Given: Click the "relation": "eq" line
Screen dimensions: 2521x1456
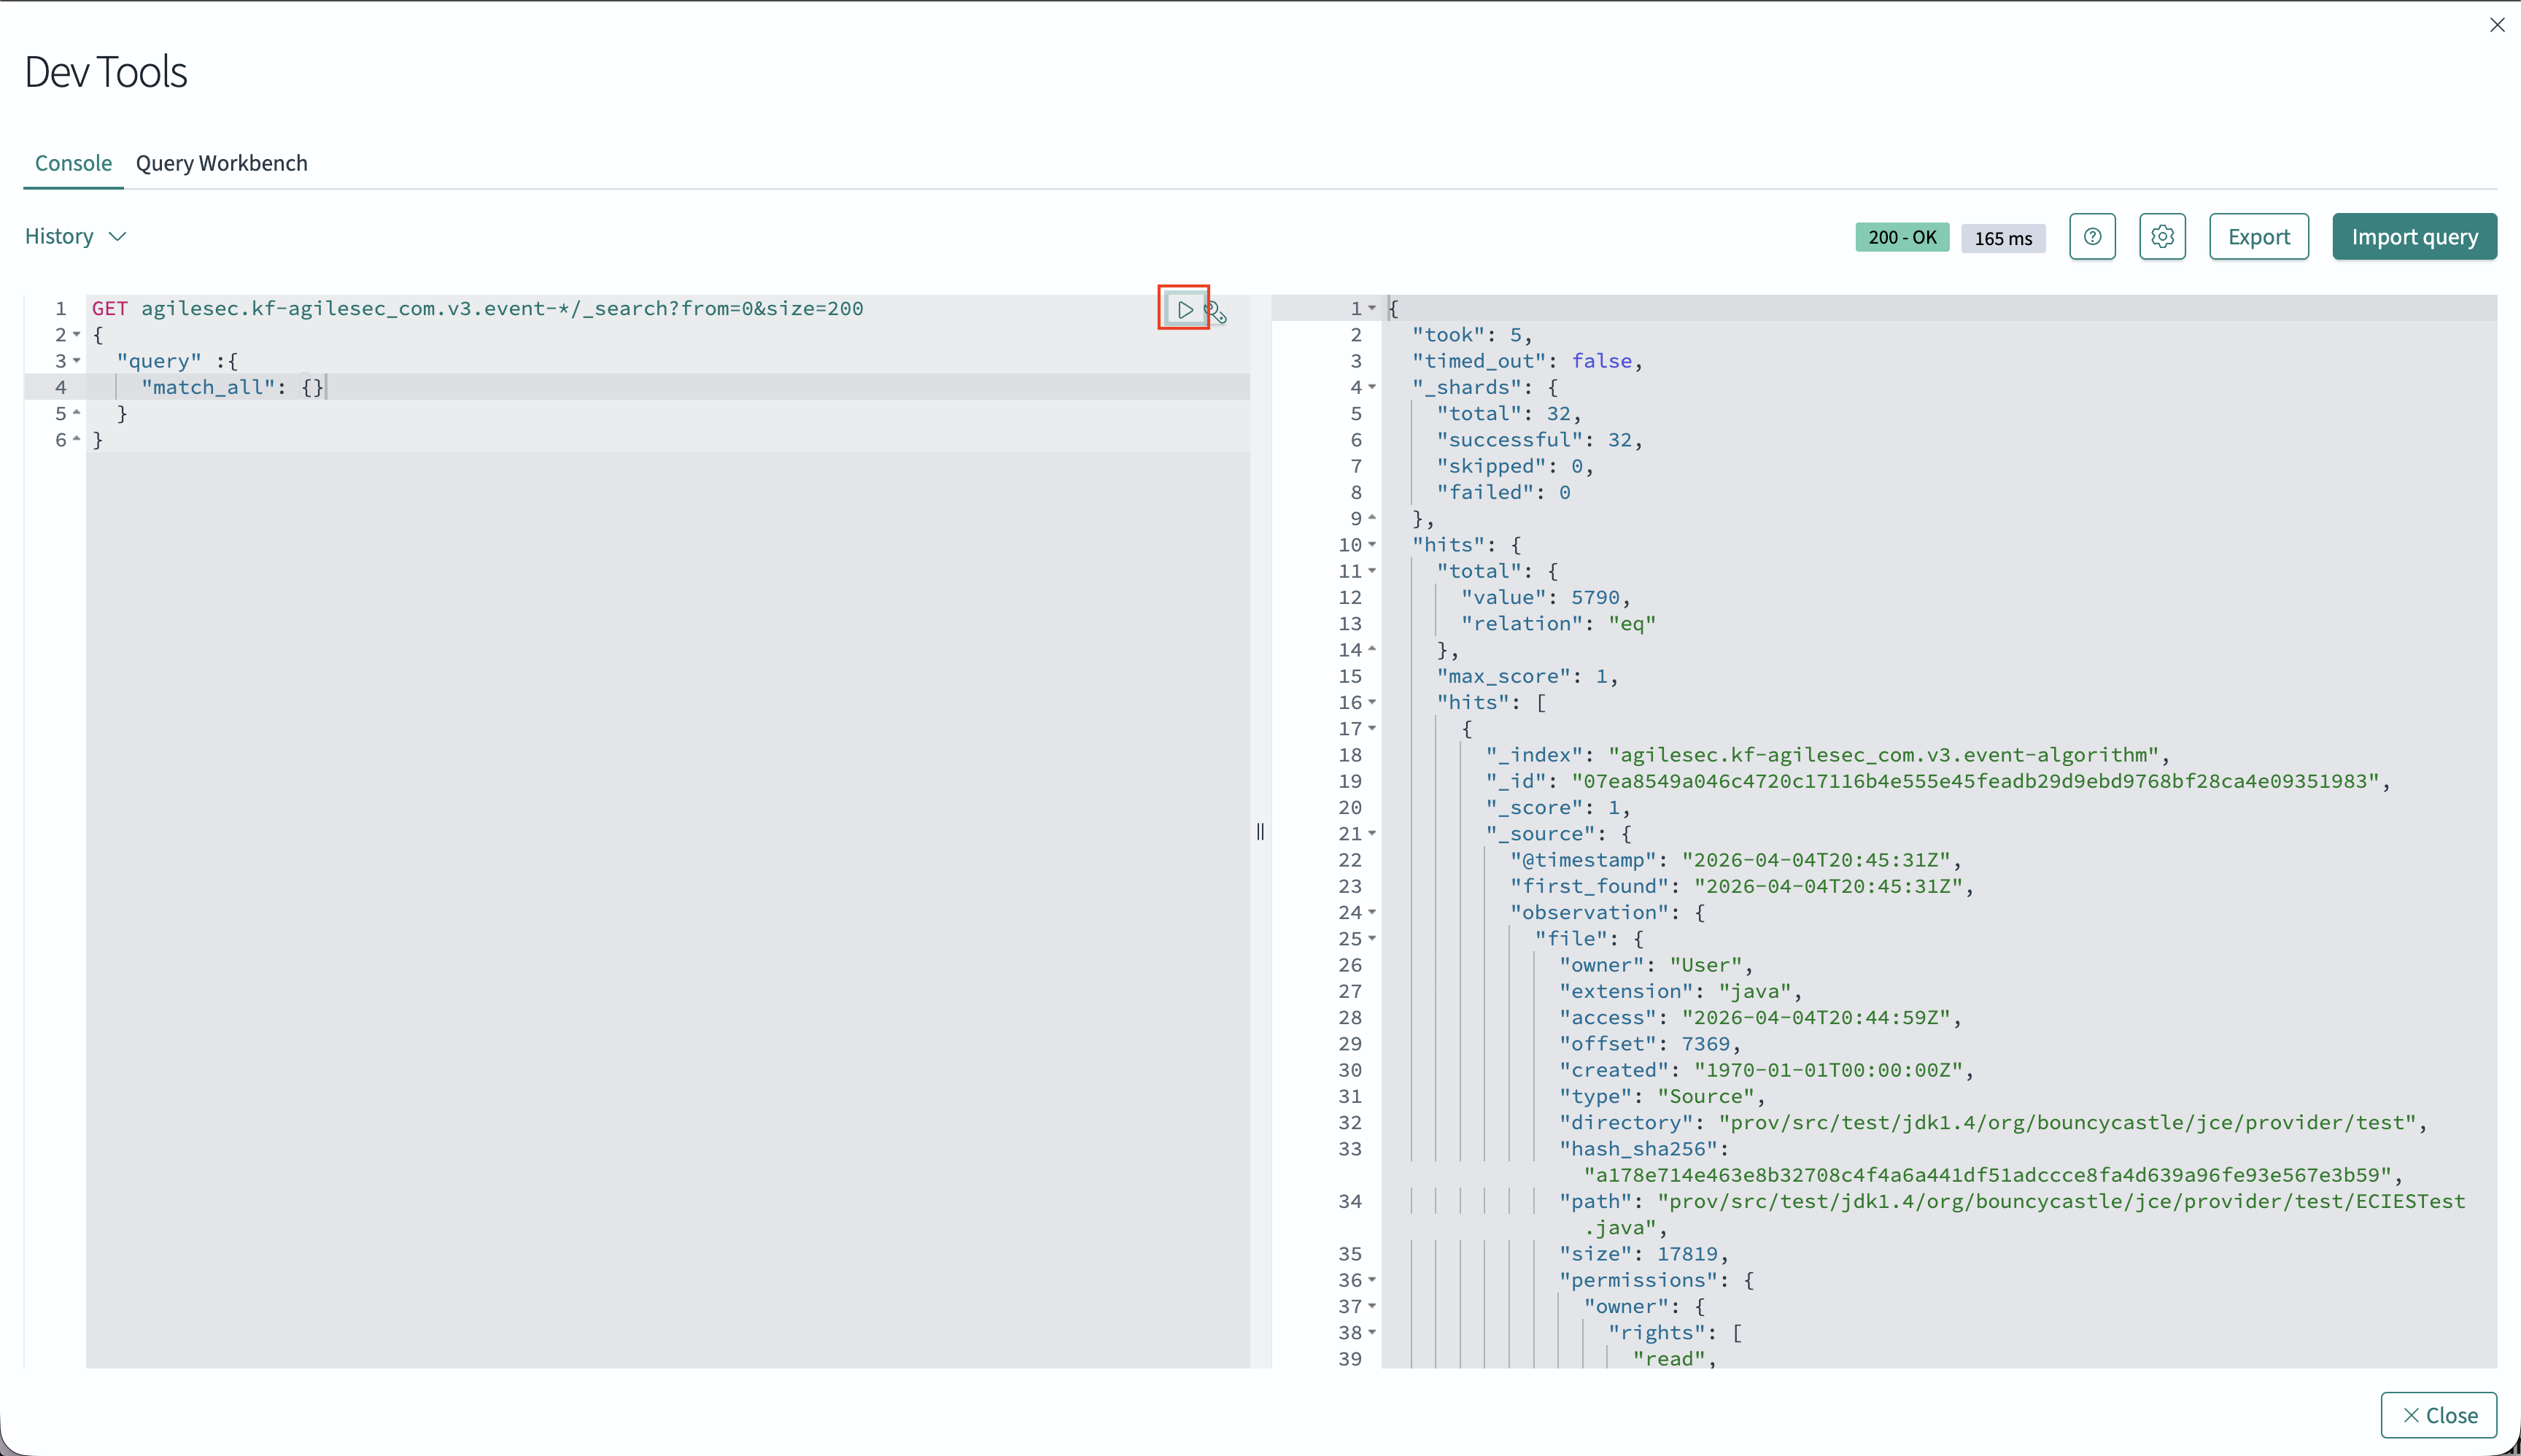Looking at the screenshot, I should pyautogui.click(x=1558, y=623).
